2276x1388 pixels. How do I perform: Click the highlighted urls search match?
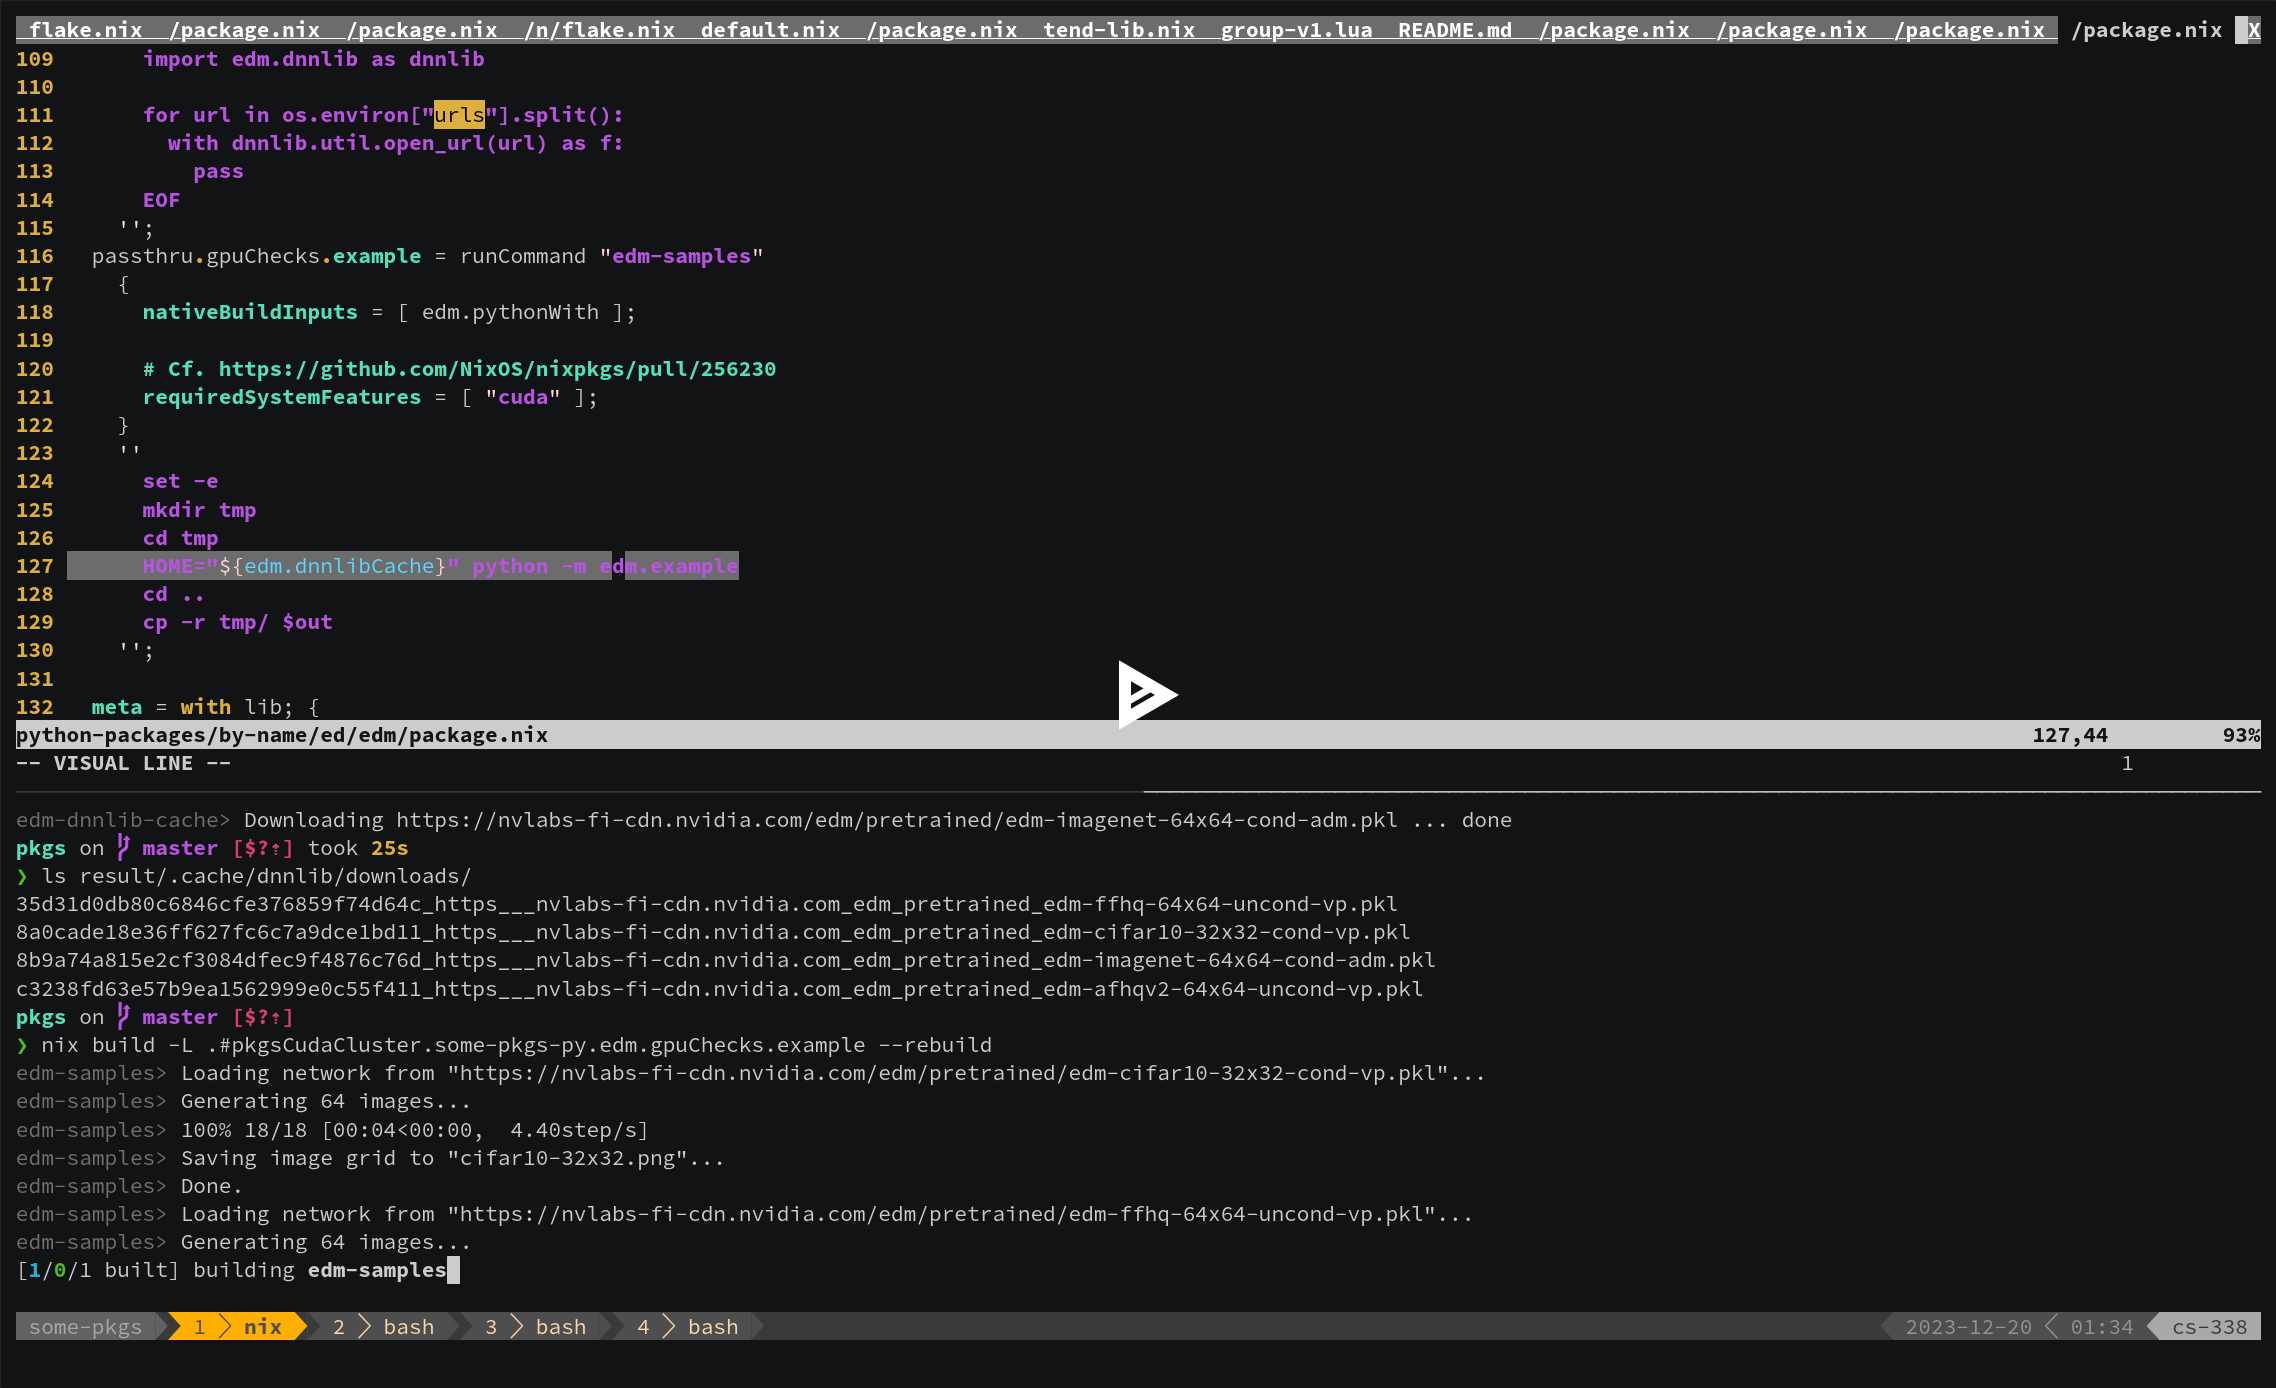[x=459, y=115]
